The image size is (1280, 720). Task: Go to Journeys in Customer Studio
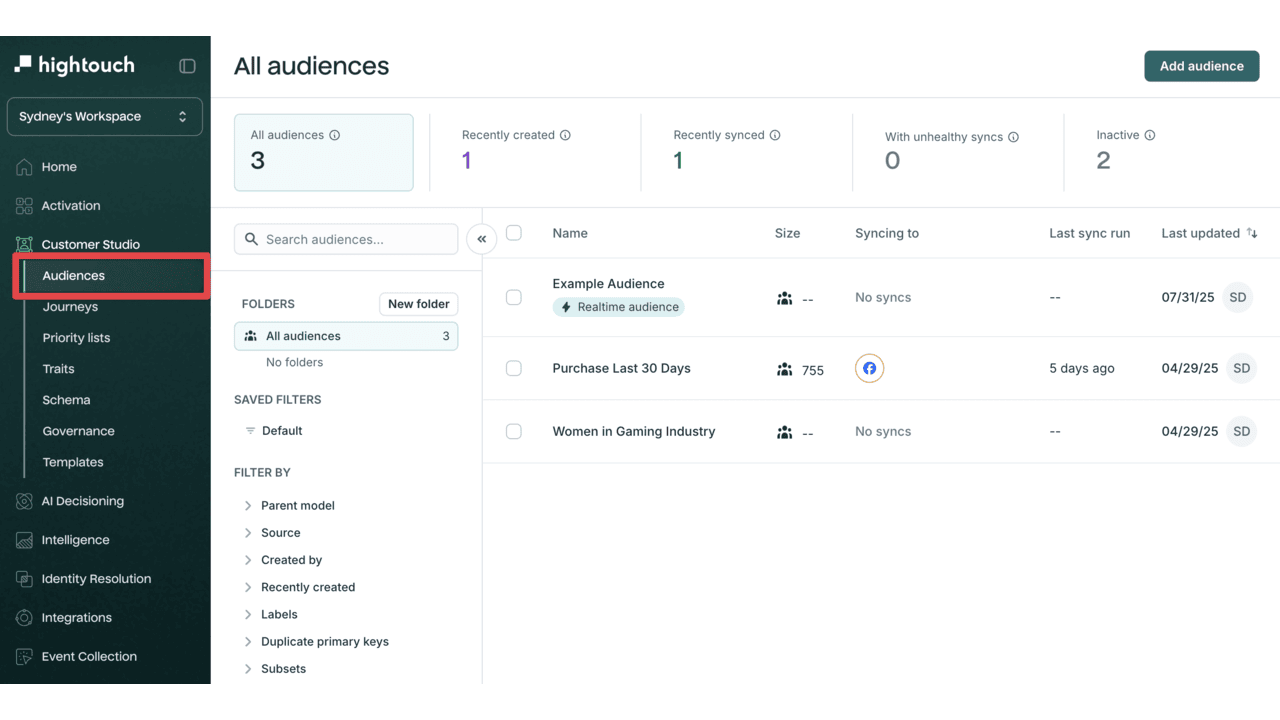70,307
